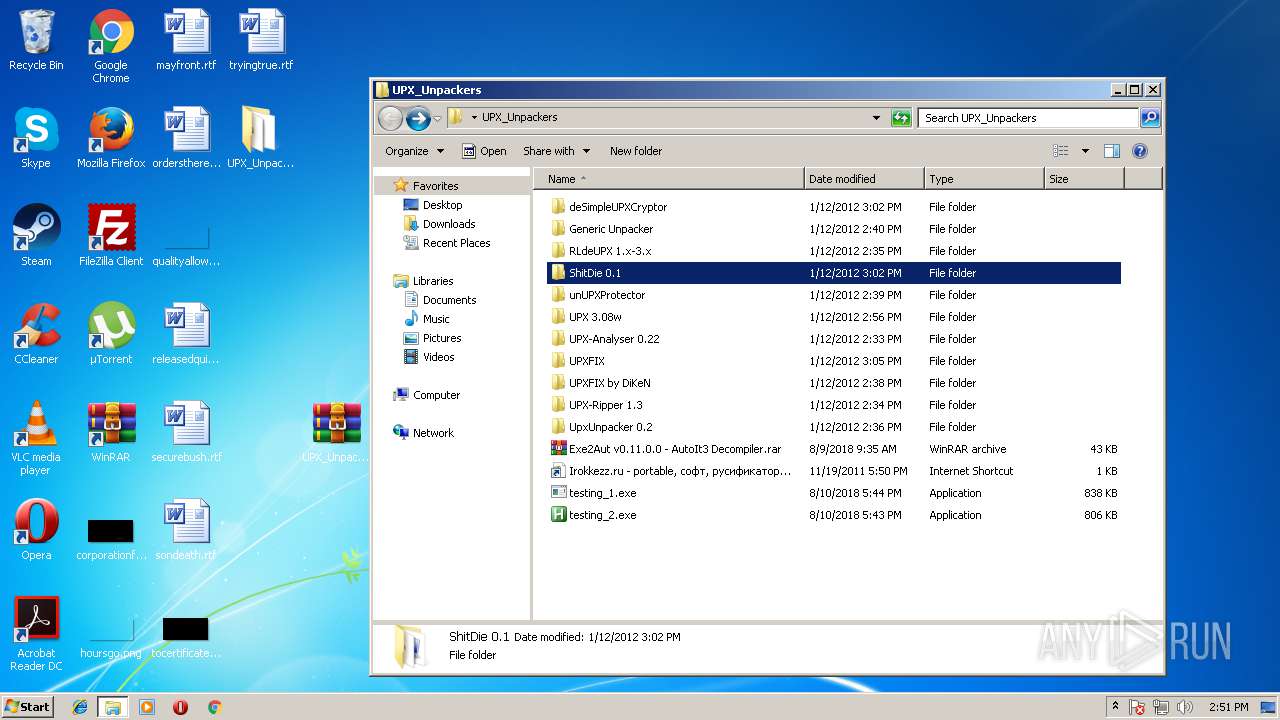
Task: Open UPX_Unpac... folder icon on desktop
Action: [261, 138]
